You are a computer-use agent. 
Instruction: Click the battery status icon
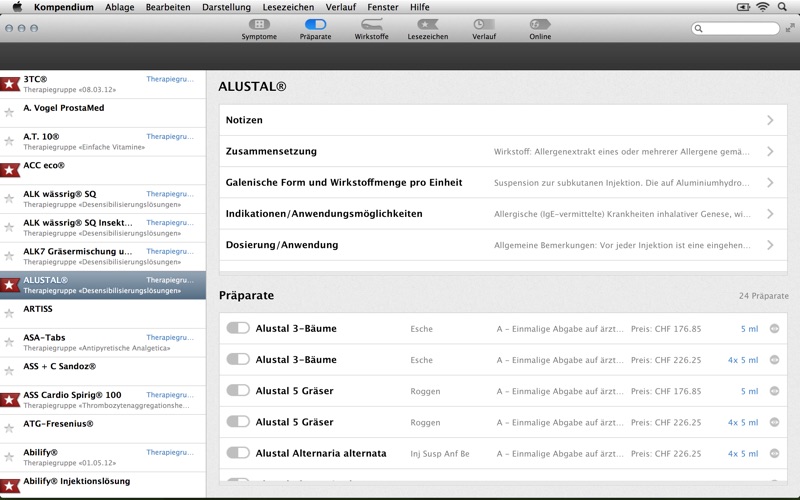point(743,7)
